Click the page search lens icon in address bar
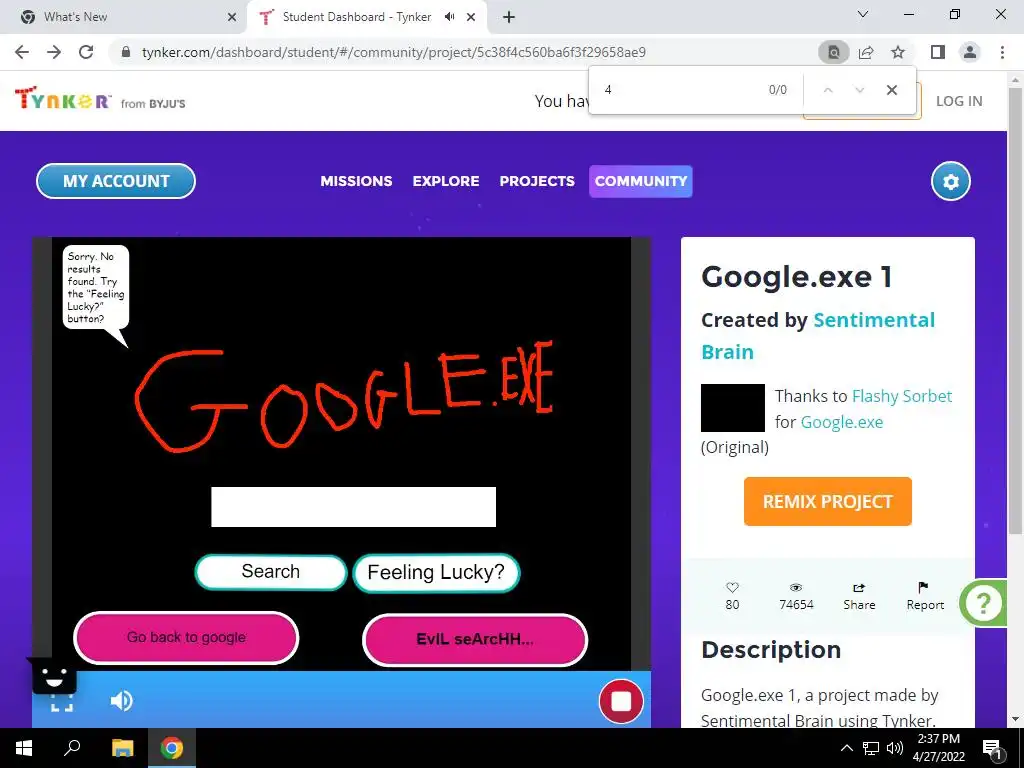Image resolution: width=1024 pixels, height=768 pixels. tap(834, 52)
